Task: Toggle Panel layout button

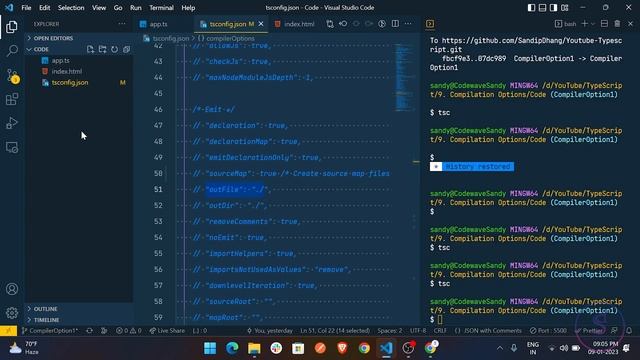Action: [x=542, y=8]
